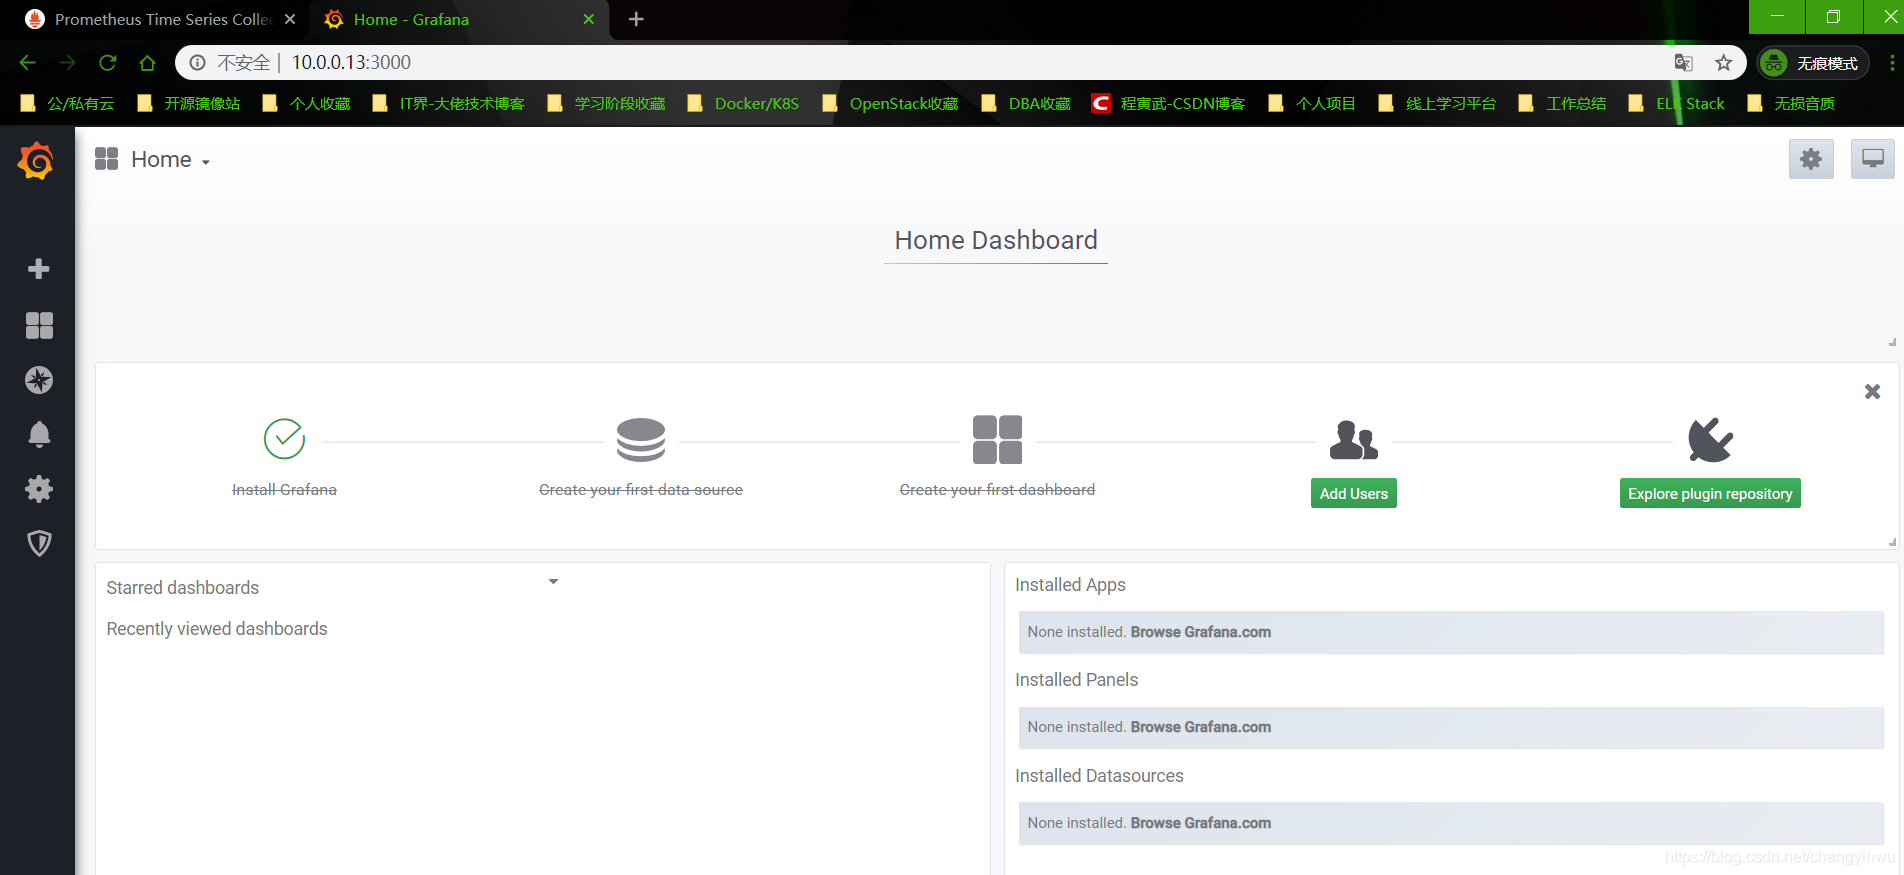Open a new browser tab

(x=636, y=19)
